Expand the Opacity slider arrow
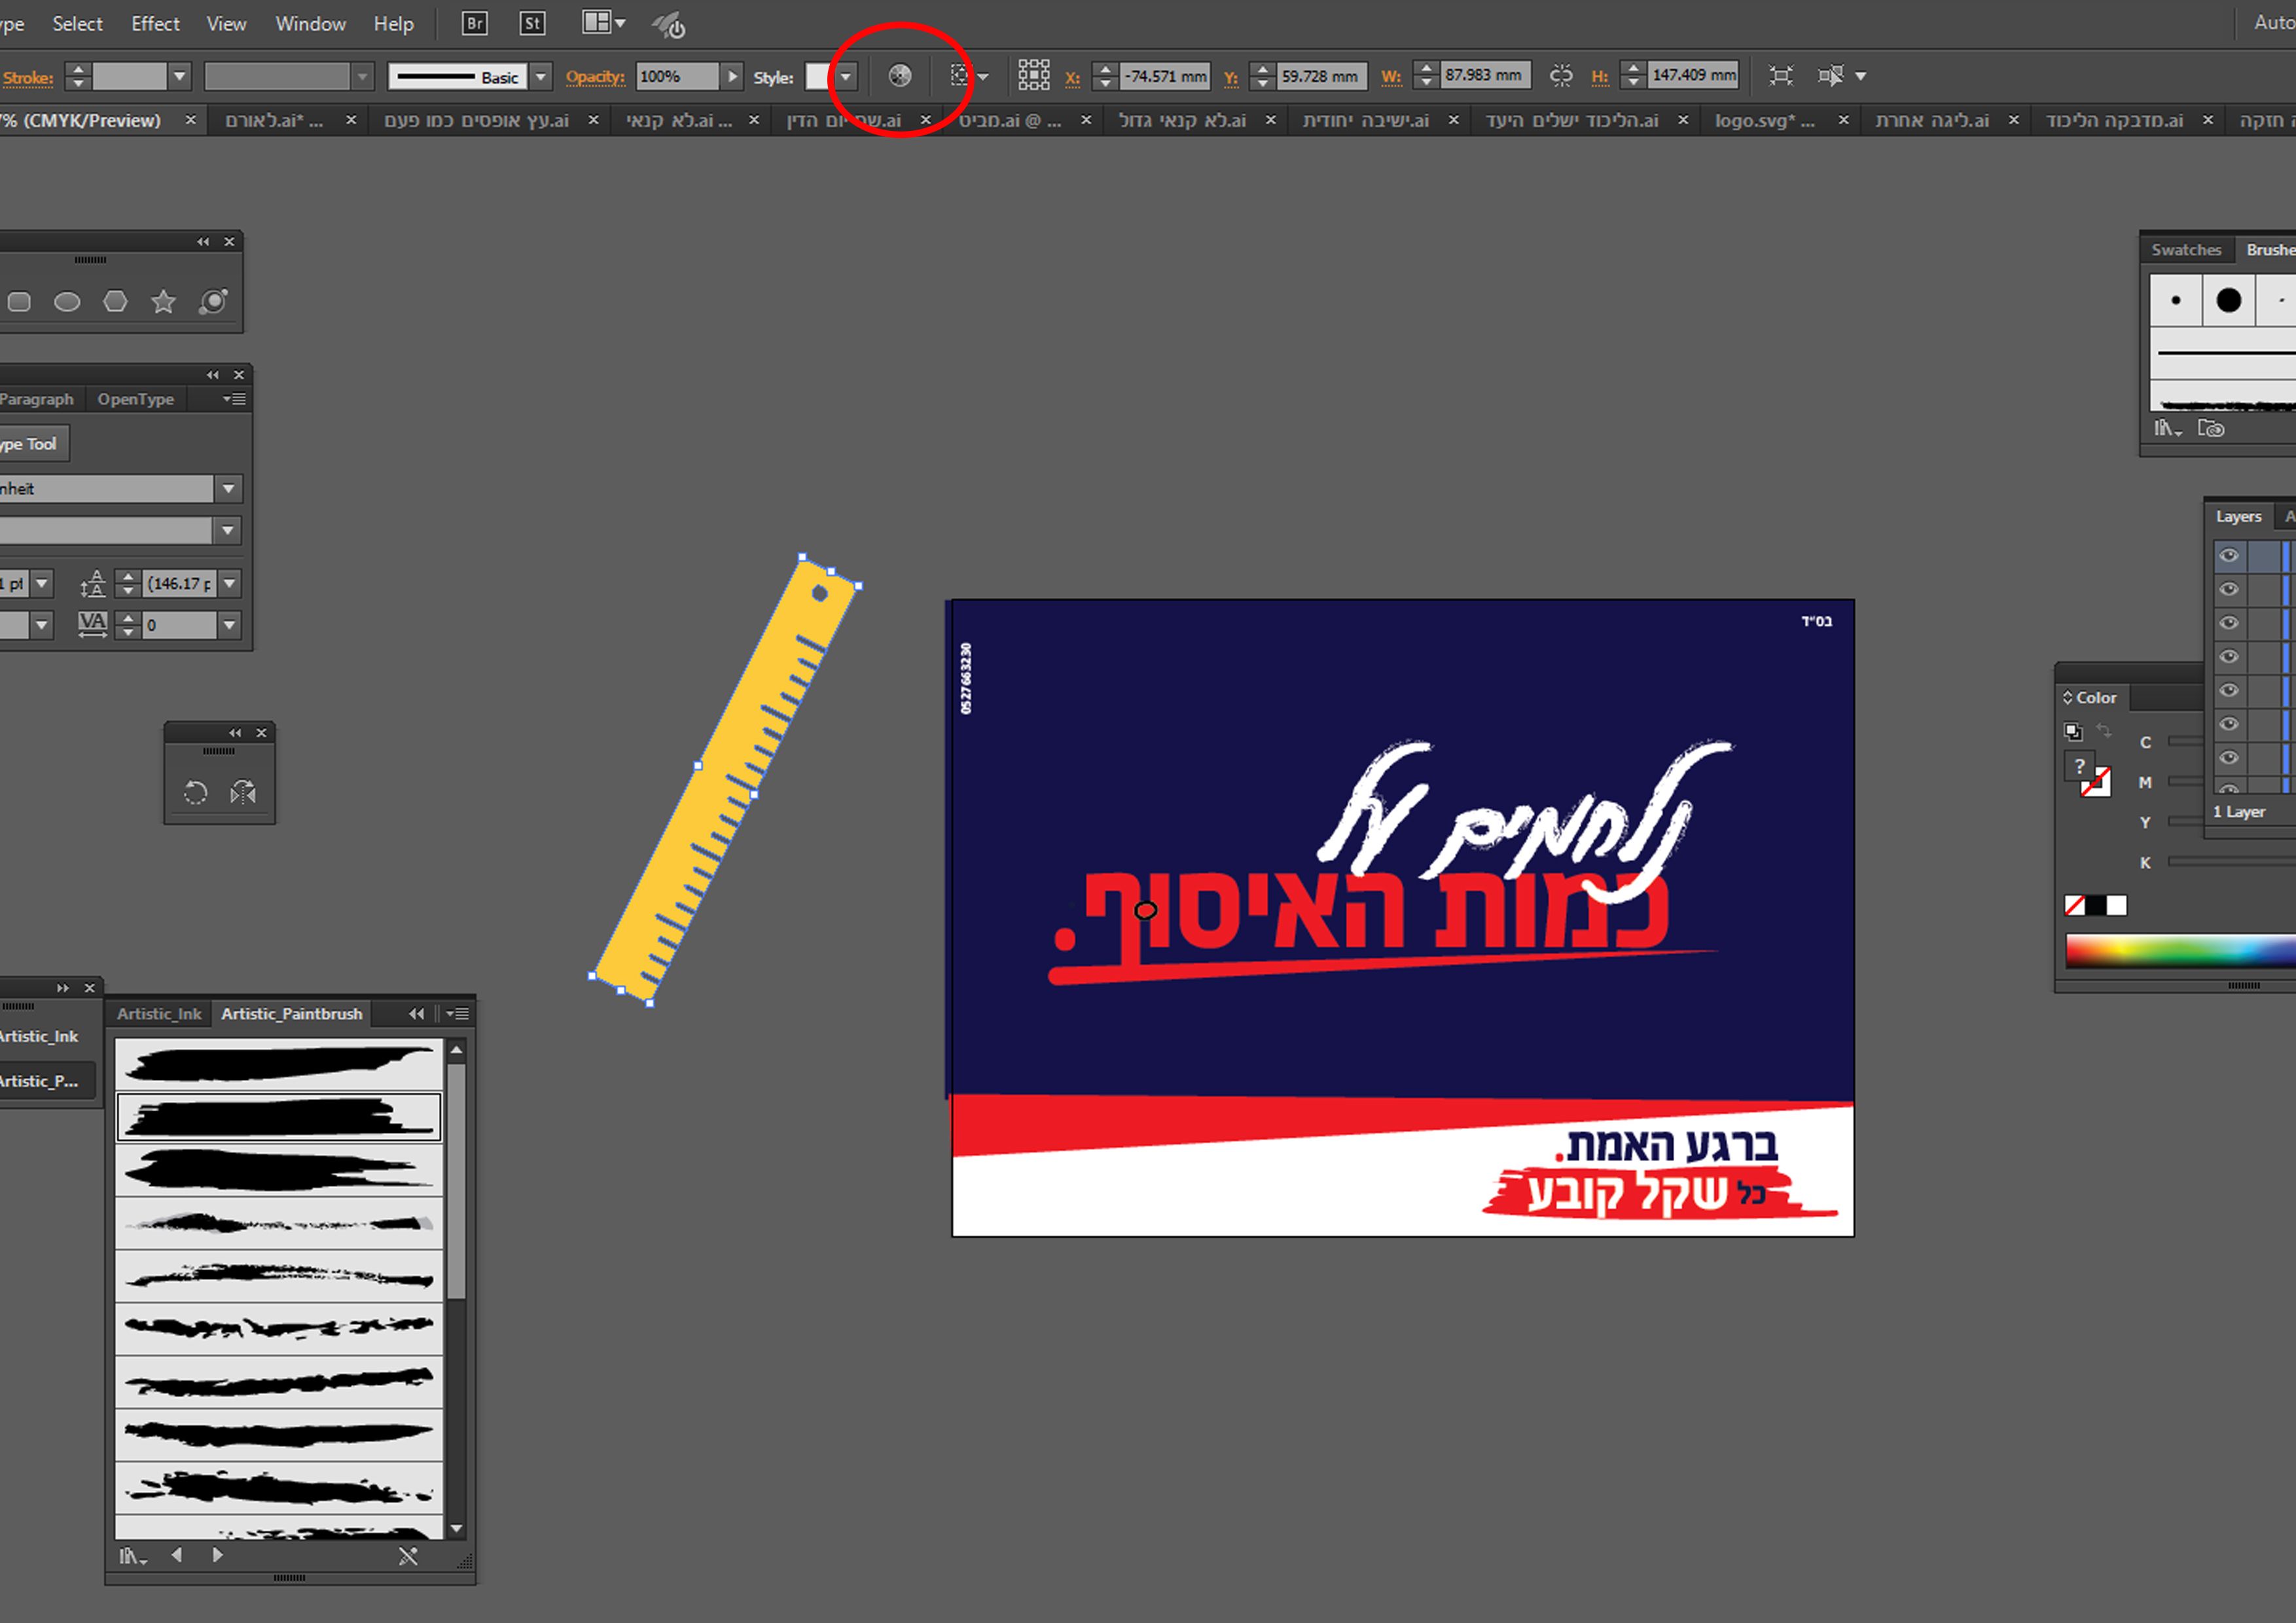The height and width of the screenshot is (1623, 2296). tap(733, 76)
